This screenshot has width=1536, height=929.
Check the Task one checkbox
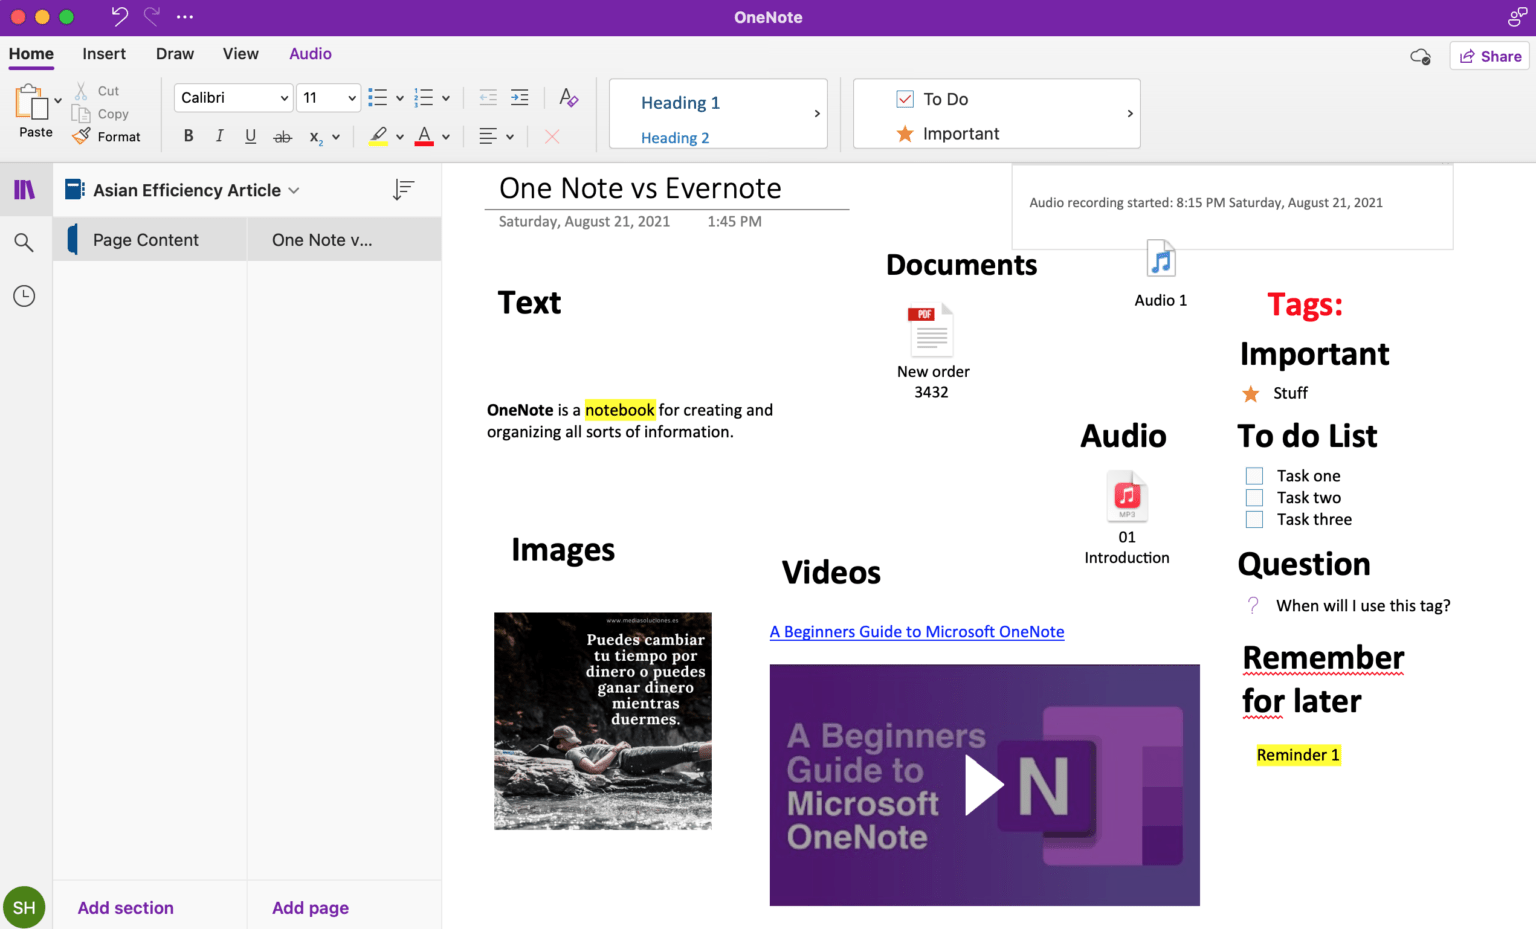(1254, 475)
